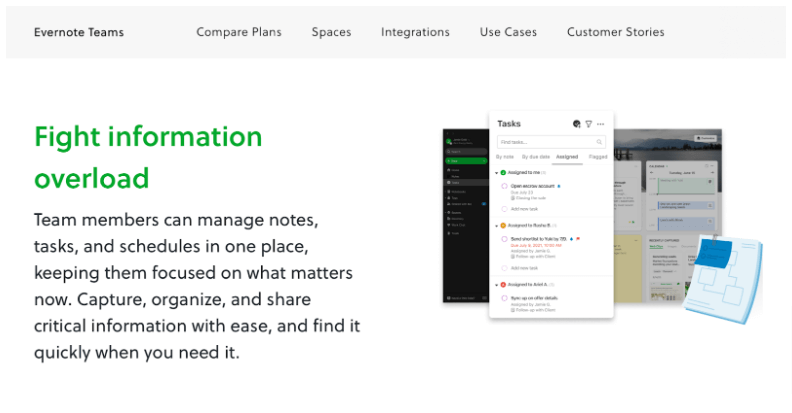The height and width of the screenshot is (413, 792).
Task: Click the green avatar beside Assigned to me
Action: 503,173
